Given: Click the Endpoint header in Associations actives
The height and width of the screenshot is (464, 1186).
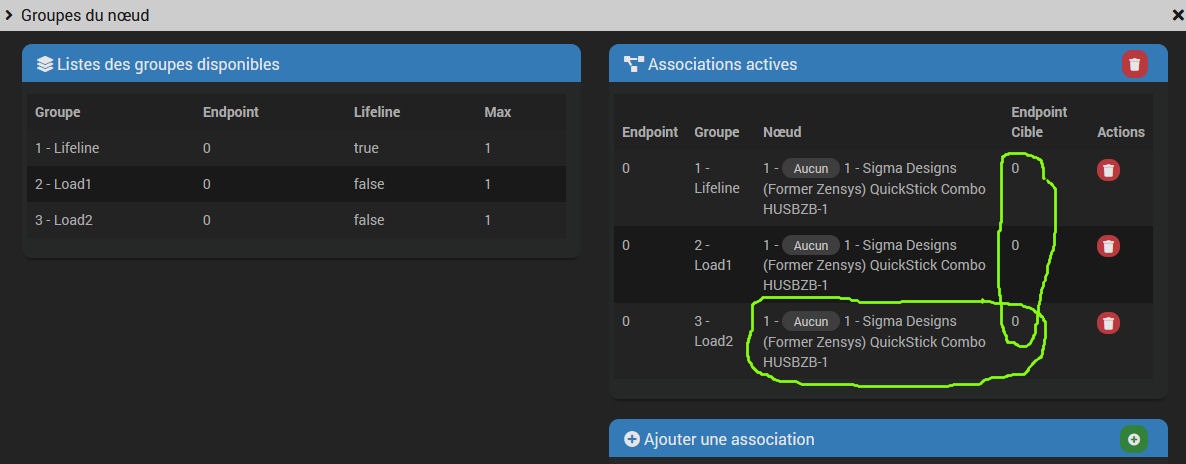Looking at the screenshot, I should click(650, 132).
